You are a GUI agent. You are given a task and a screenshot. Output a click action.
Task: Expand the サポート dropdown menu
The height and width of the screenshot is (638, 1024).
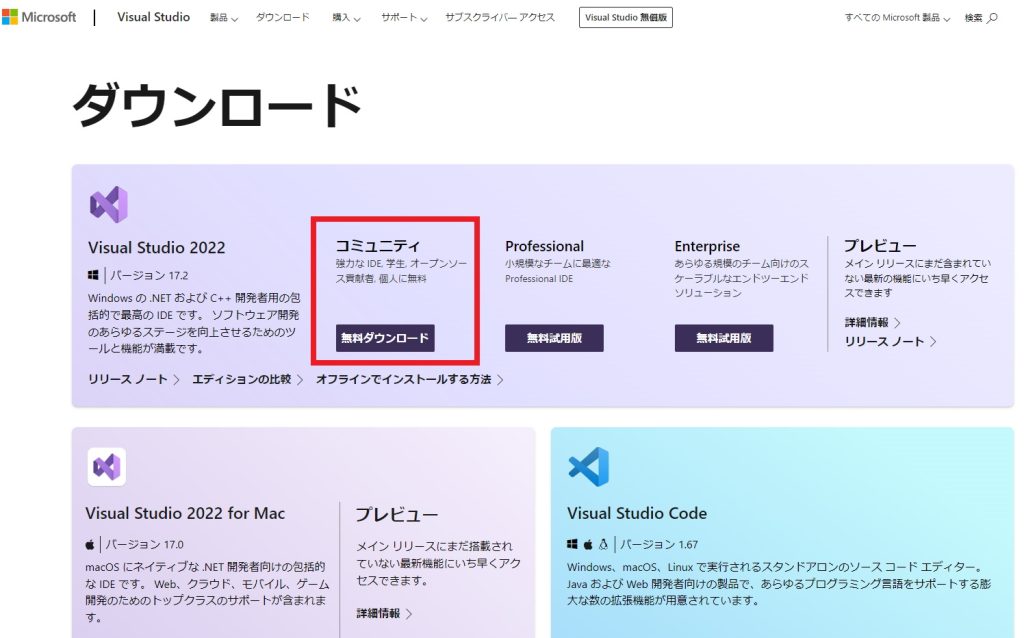pyautogui.click(x=404, y=18)
